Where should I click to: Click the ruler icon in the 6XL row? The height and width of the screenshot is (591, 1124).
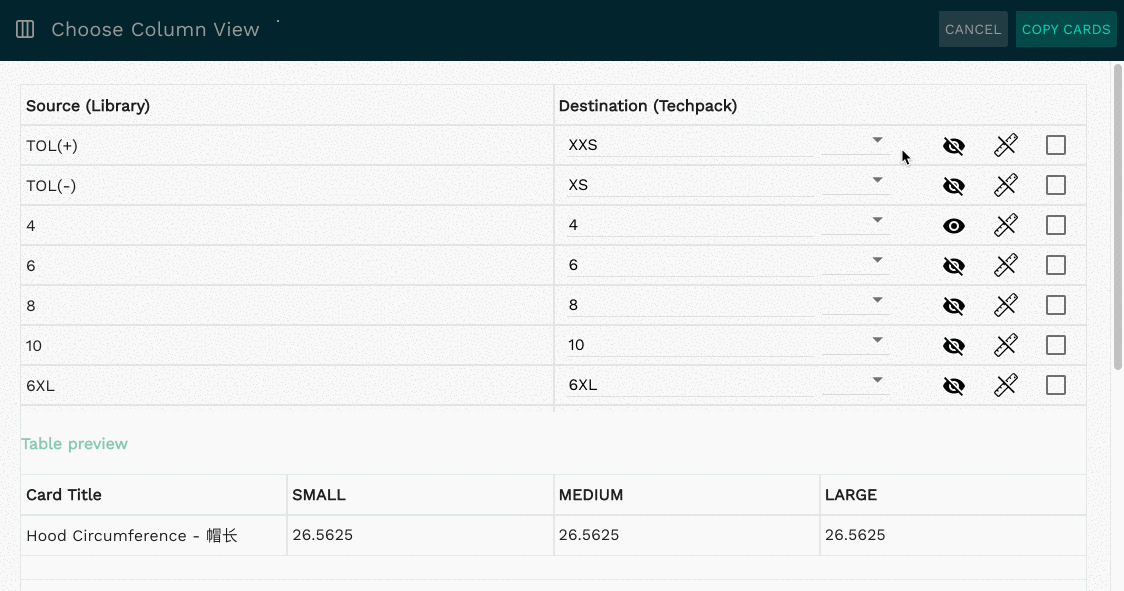[x=1006, y=386]
